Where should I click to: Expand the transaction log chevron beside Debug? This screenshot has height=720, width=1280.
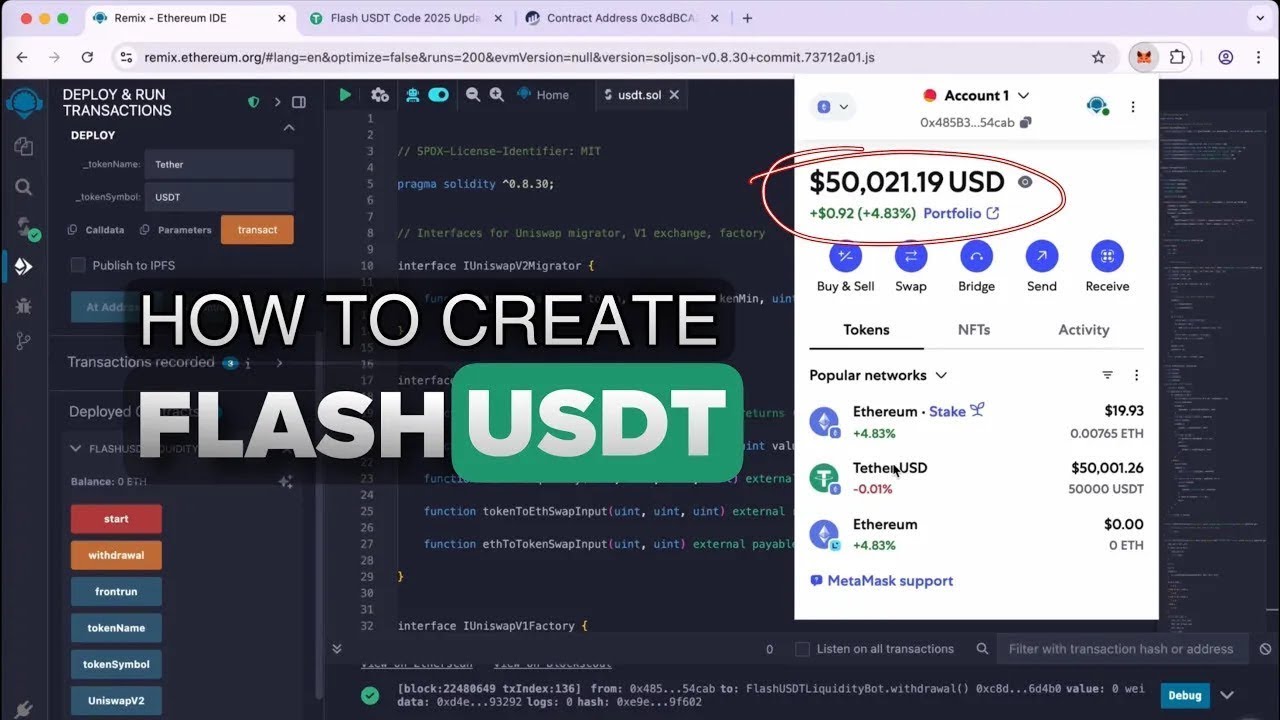(x=1227, y=695)
